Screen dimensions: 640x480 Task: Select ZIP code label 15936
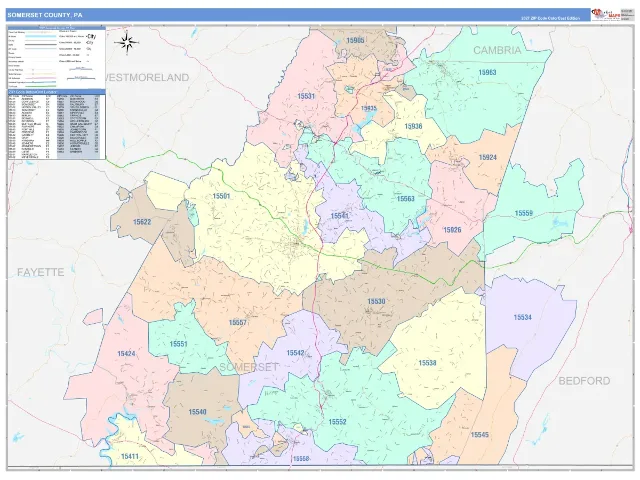[413, 126]
